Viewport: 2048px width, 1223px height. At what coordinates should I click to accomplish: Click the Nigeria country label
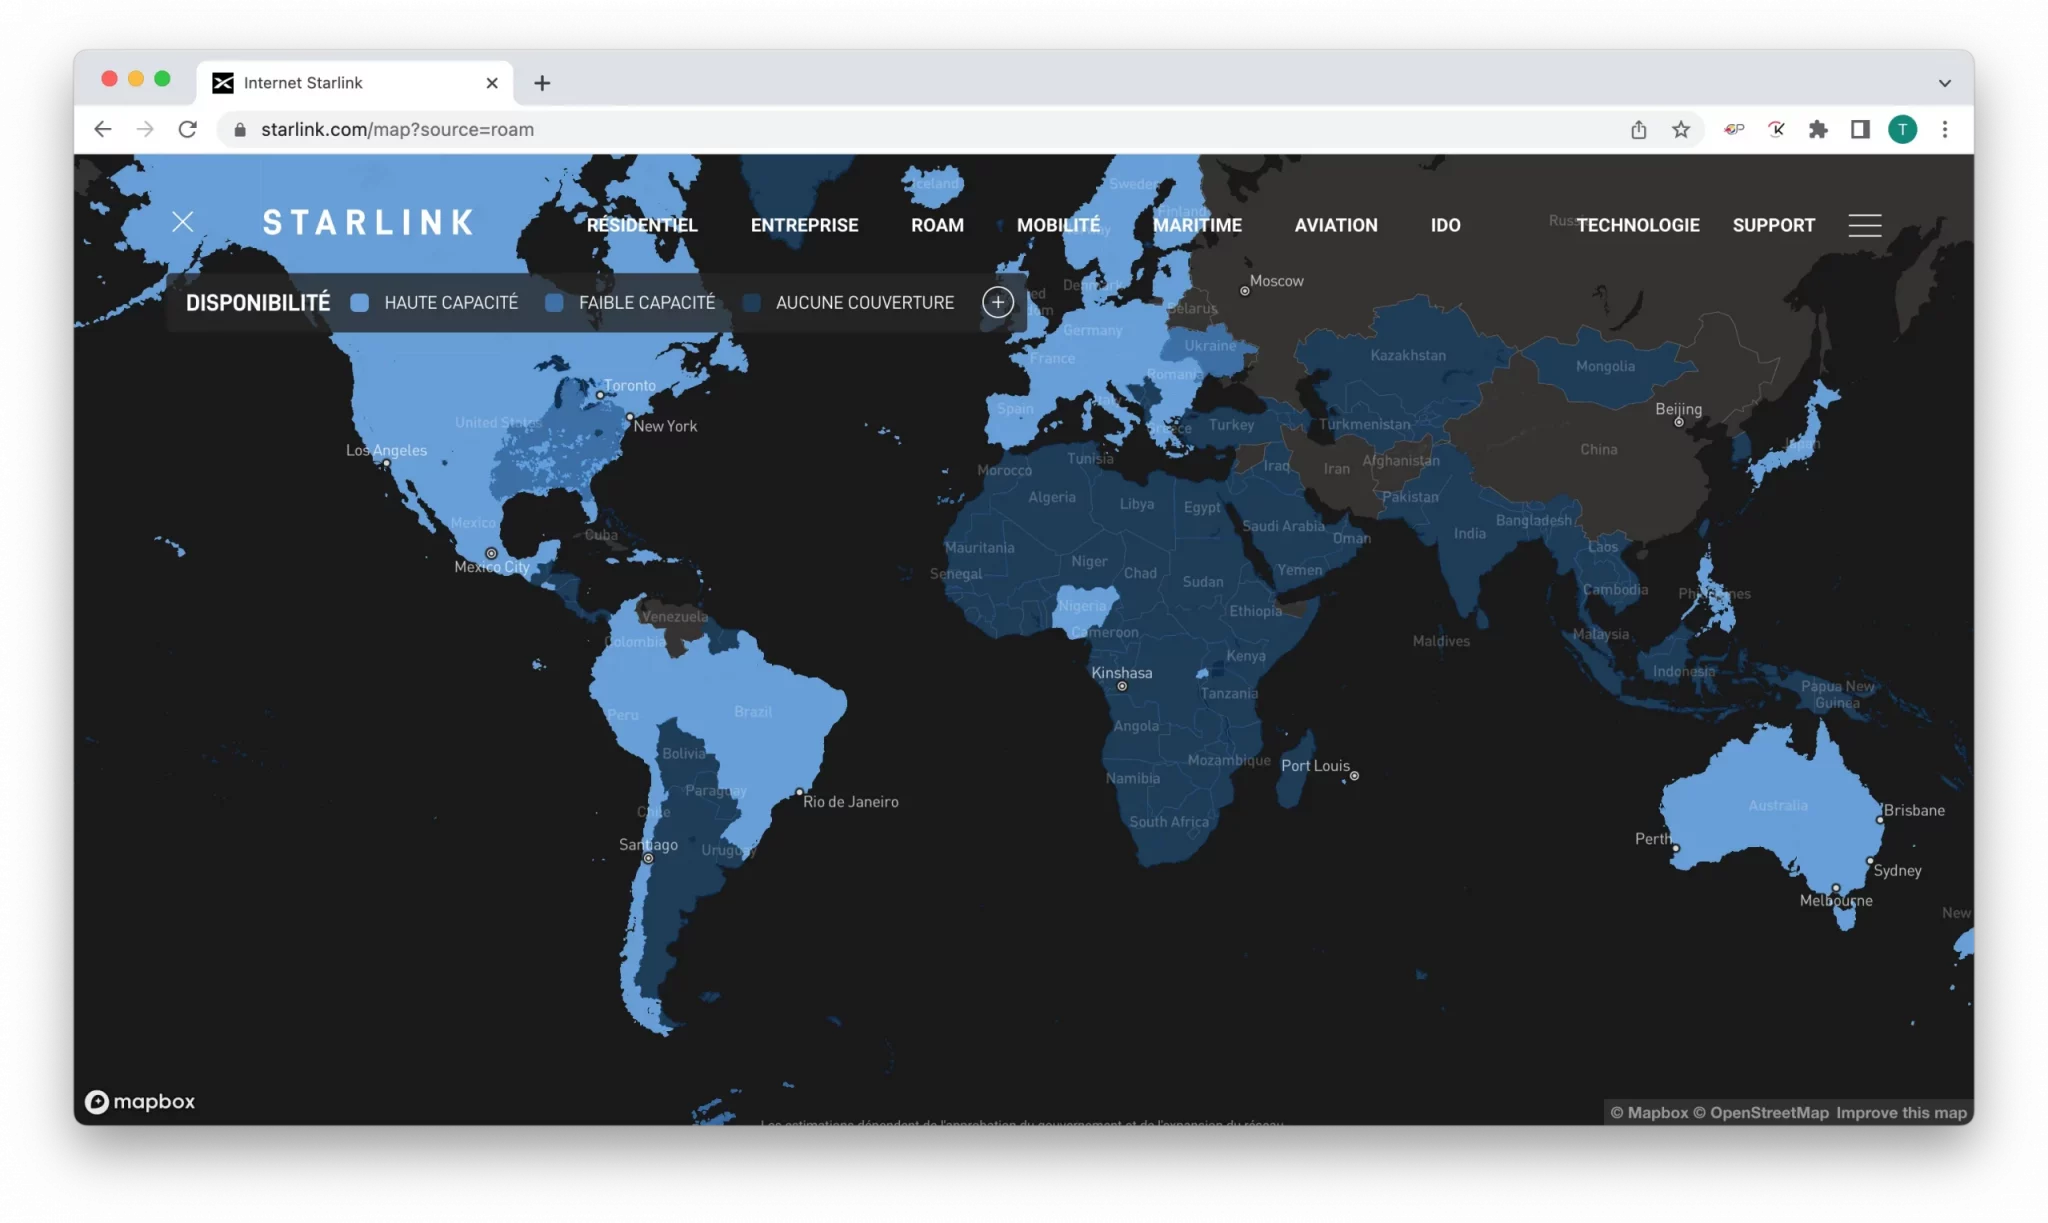(x=1083, y=606)
